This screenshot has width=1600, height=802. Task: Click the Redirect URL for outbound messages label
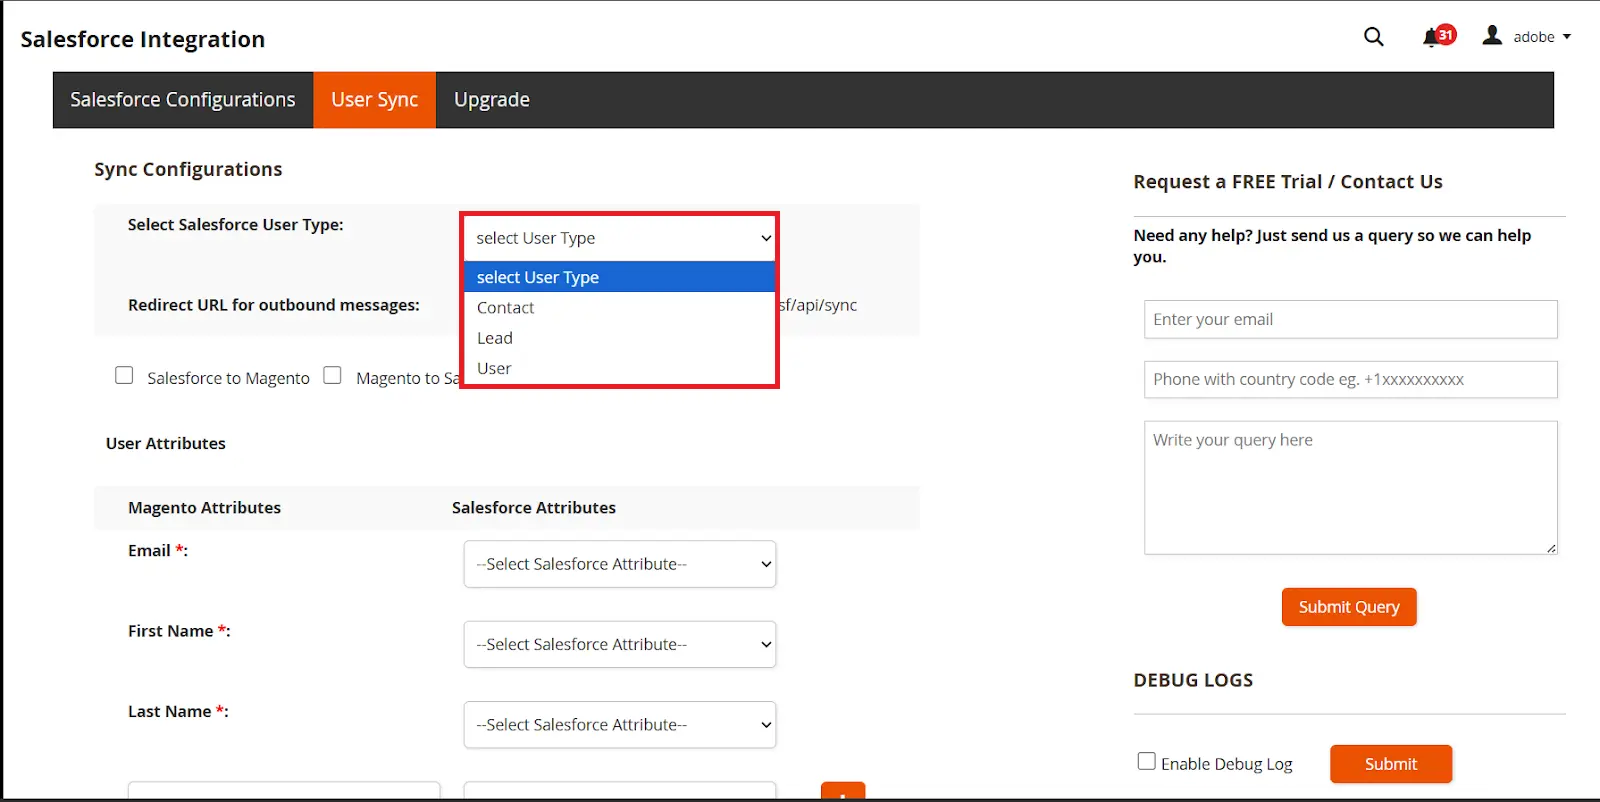tap(274, 305)
